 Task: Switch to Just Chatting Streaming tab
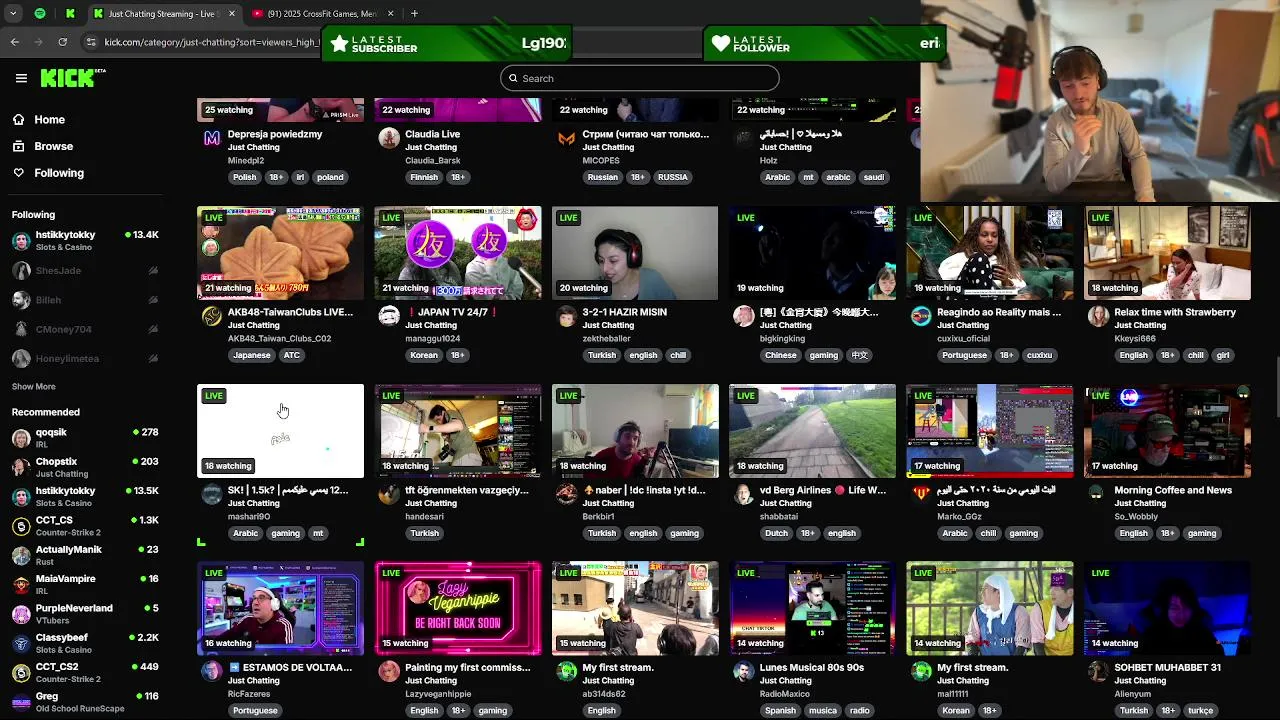[166, 14]
